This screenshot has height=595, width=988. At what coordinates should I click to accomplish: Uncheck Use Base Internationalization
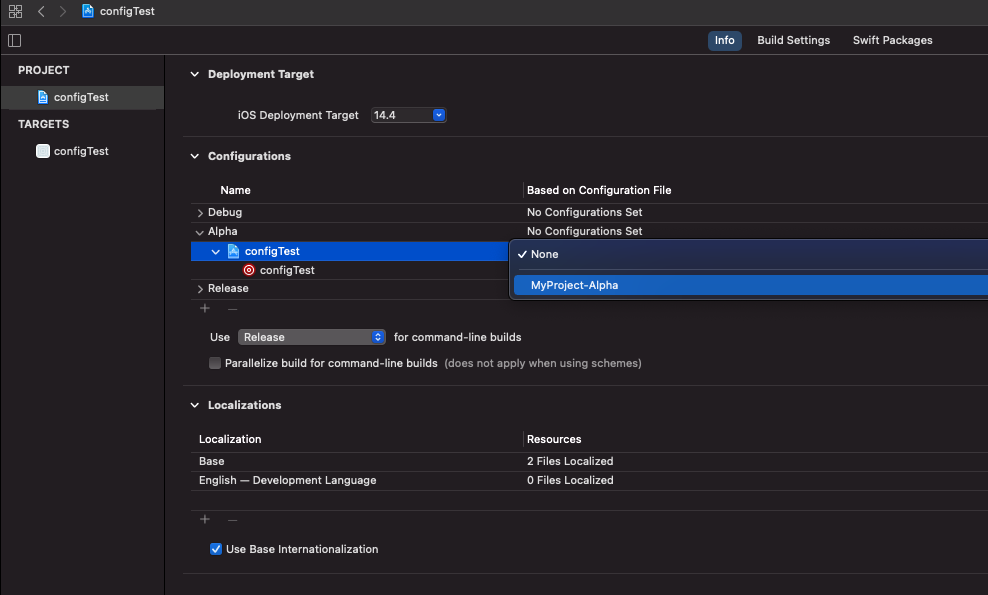click(215, 549)
